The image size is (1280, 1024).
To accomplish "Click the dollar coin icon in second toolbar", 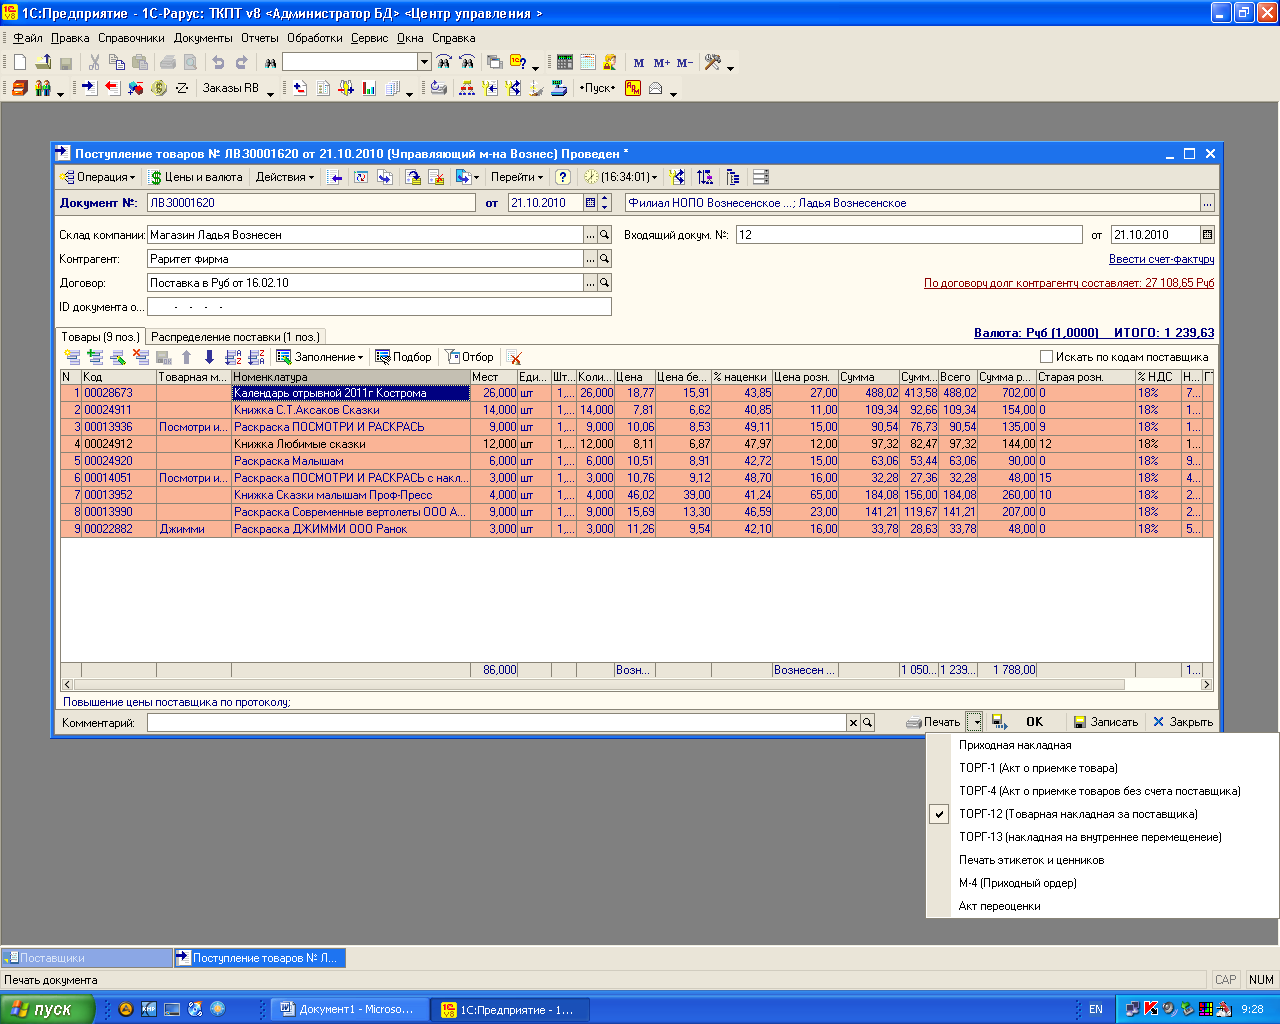I will click(x=159, y=88).
